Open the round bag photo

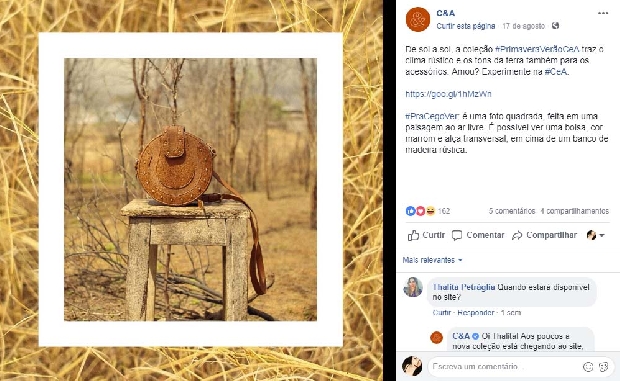click(x=190, y=189)
